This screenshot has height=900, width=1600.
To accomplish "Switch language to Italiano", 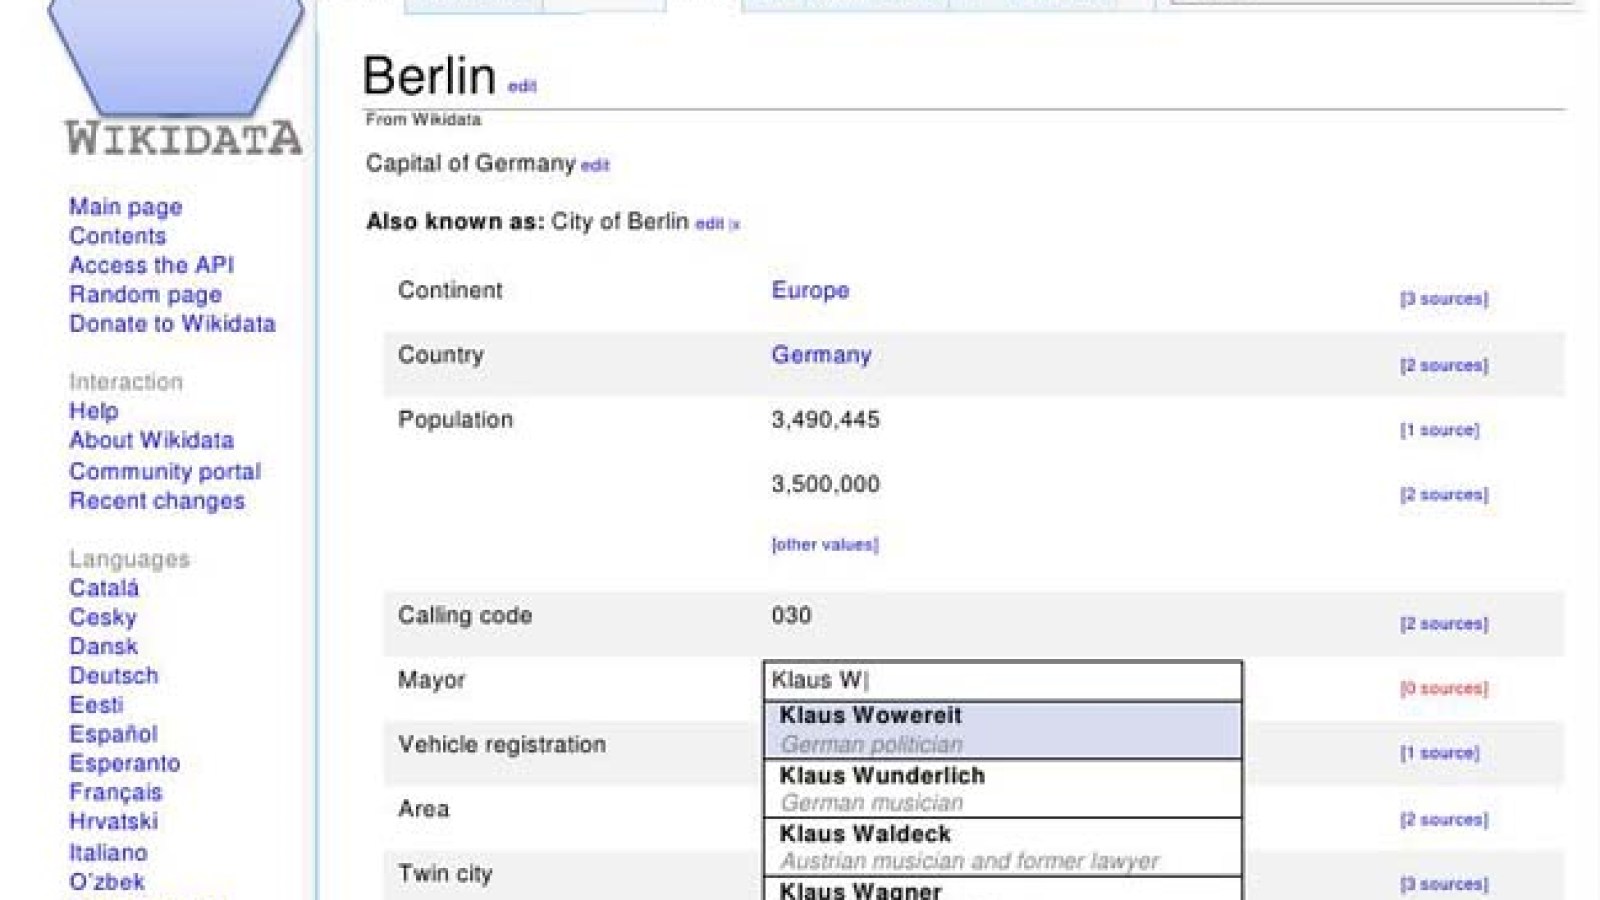I will pyautogui.click(x=108, y=853).
